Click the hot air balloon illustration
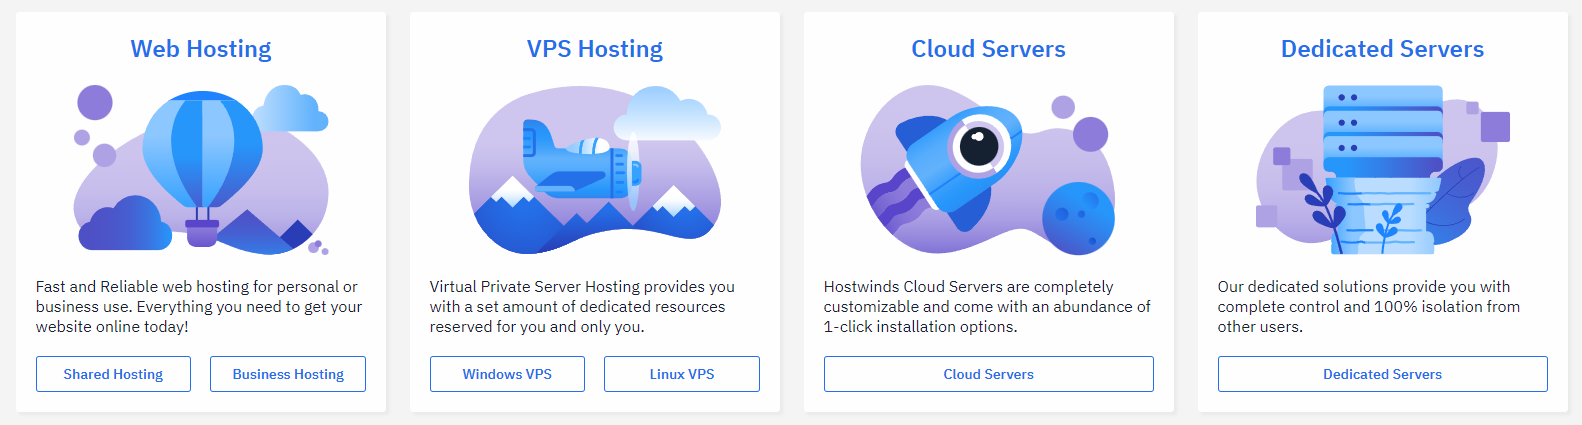This screenshot has height=425, width=1582. 202,155
